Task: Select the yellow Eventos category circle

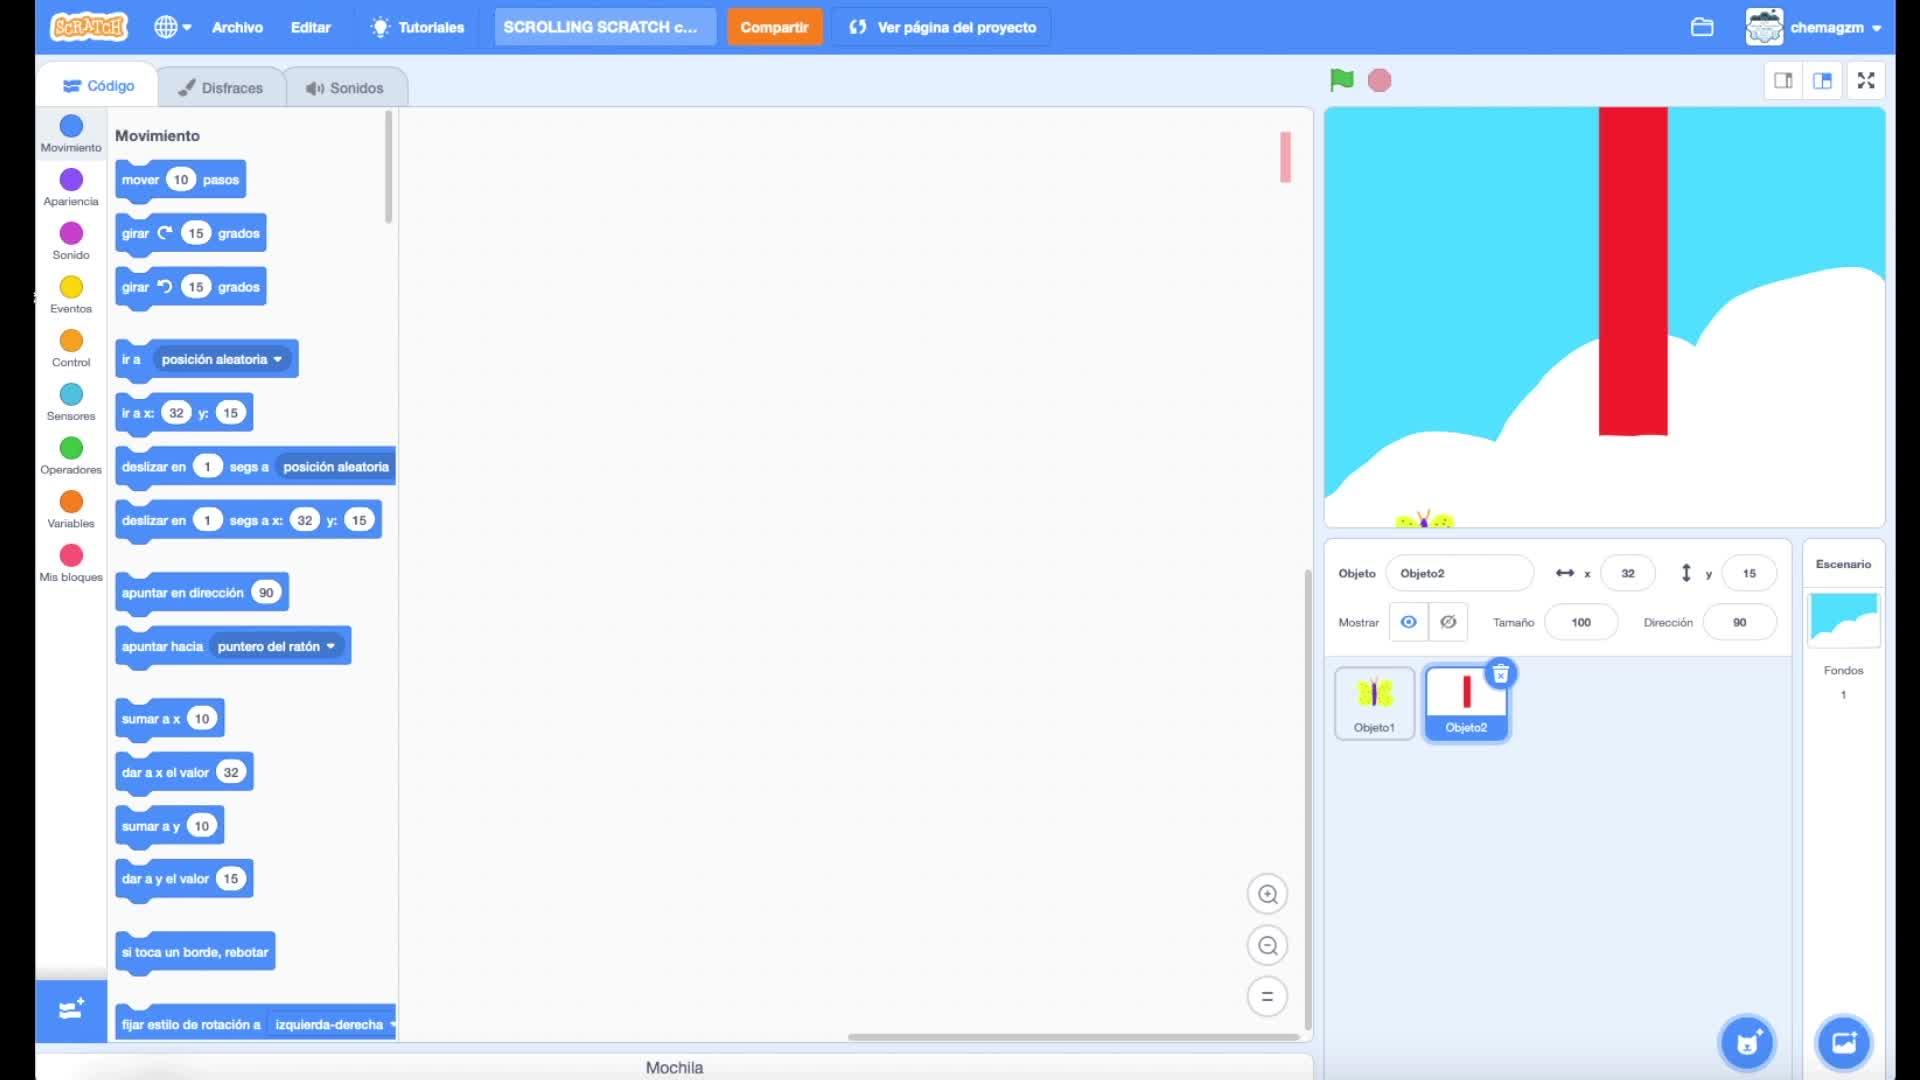Action: pyautogui.click(x=71, y=287)
